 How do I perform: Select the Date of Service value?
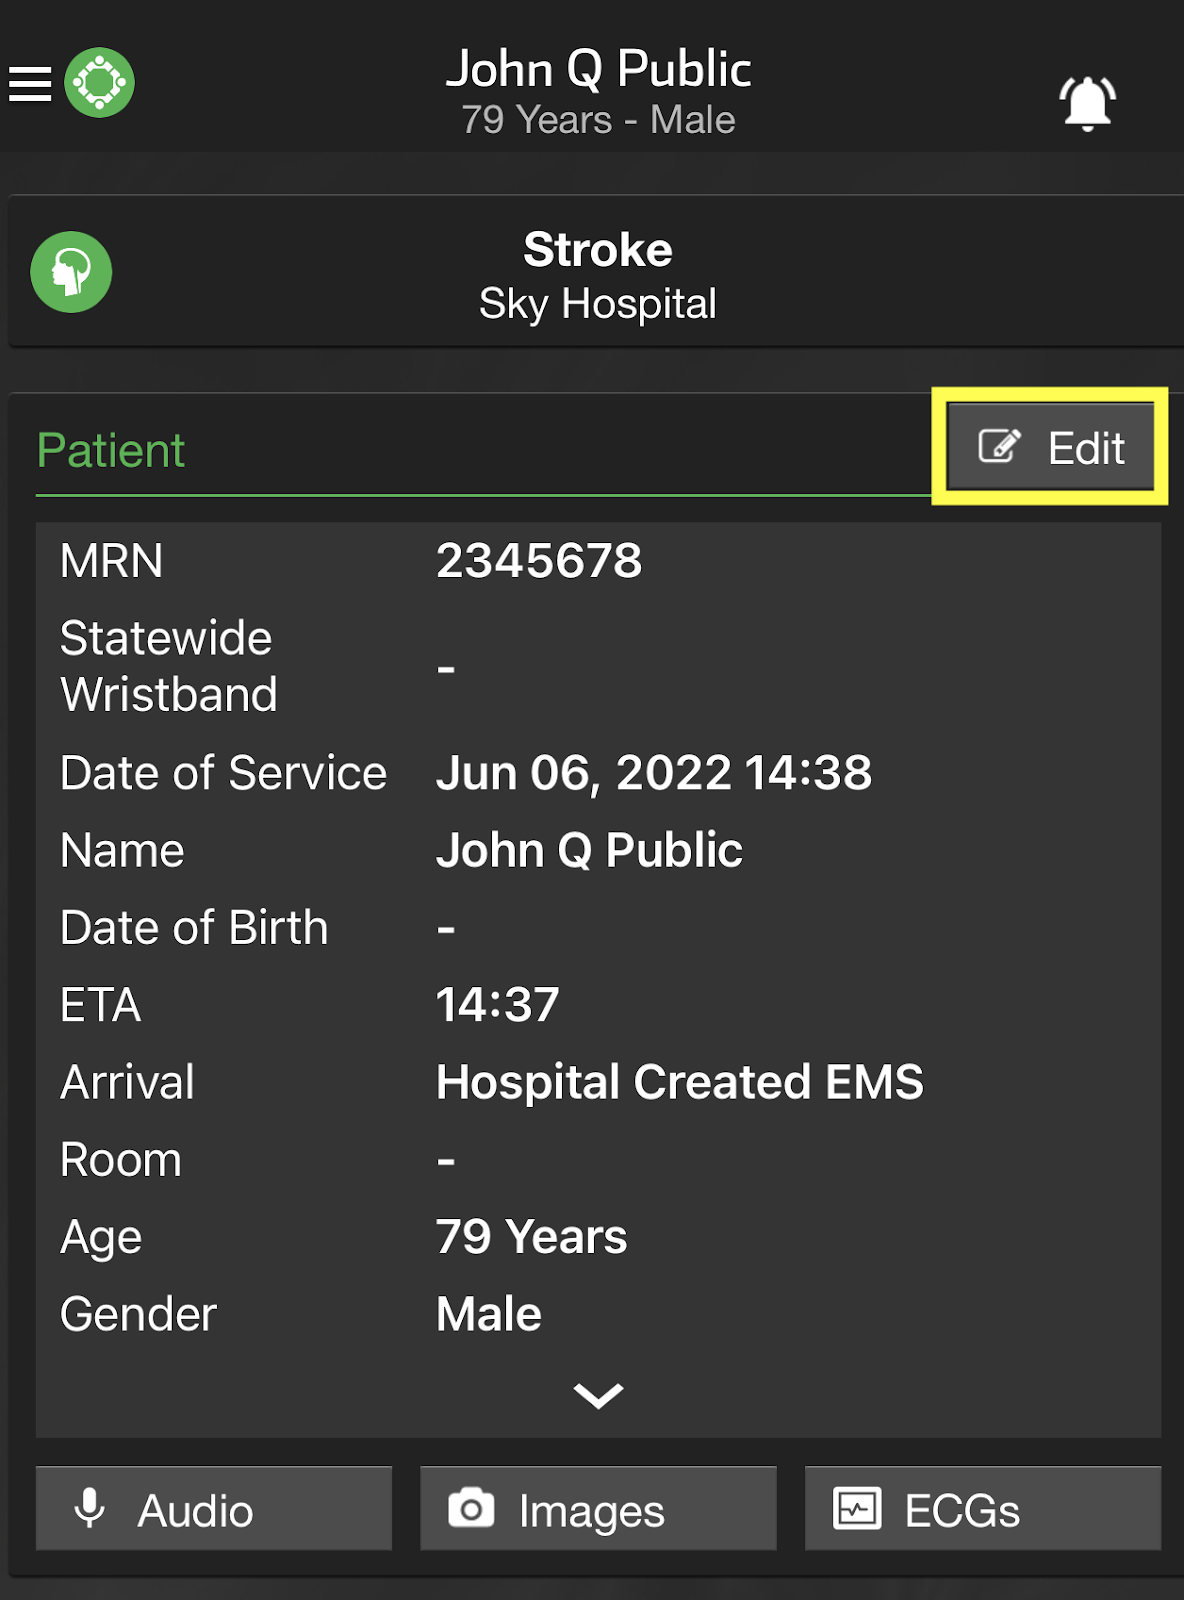coord(654,773)
